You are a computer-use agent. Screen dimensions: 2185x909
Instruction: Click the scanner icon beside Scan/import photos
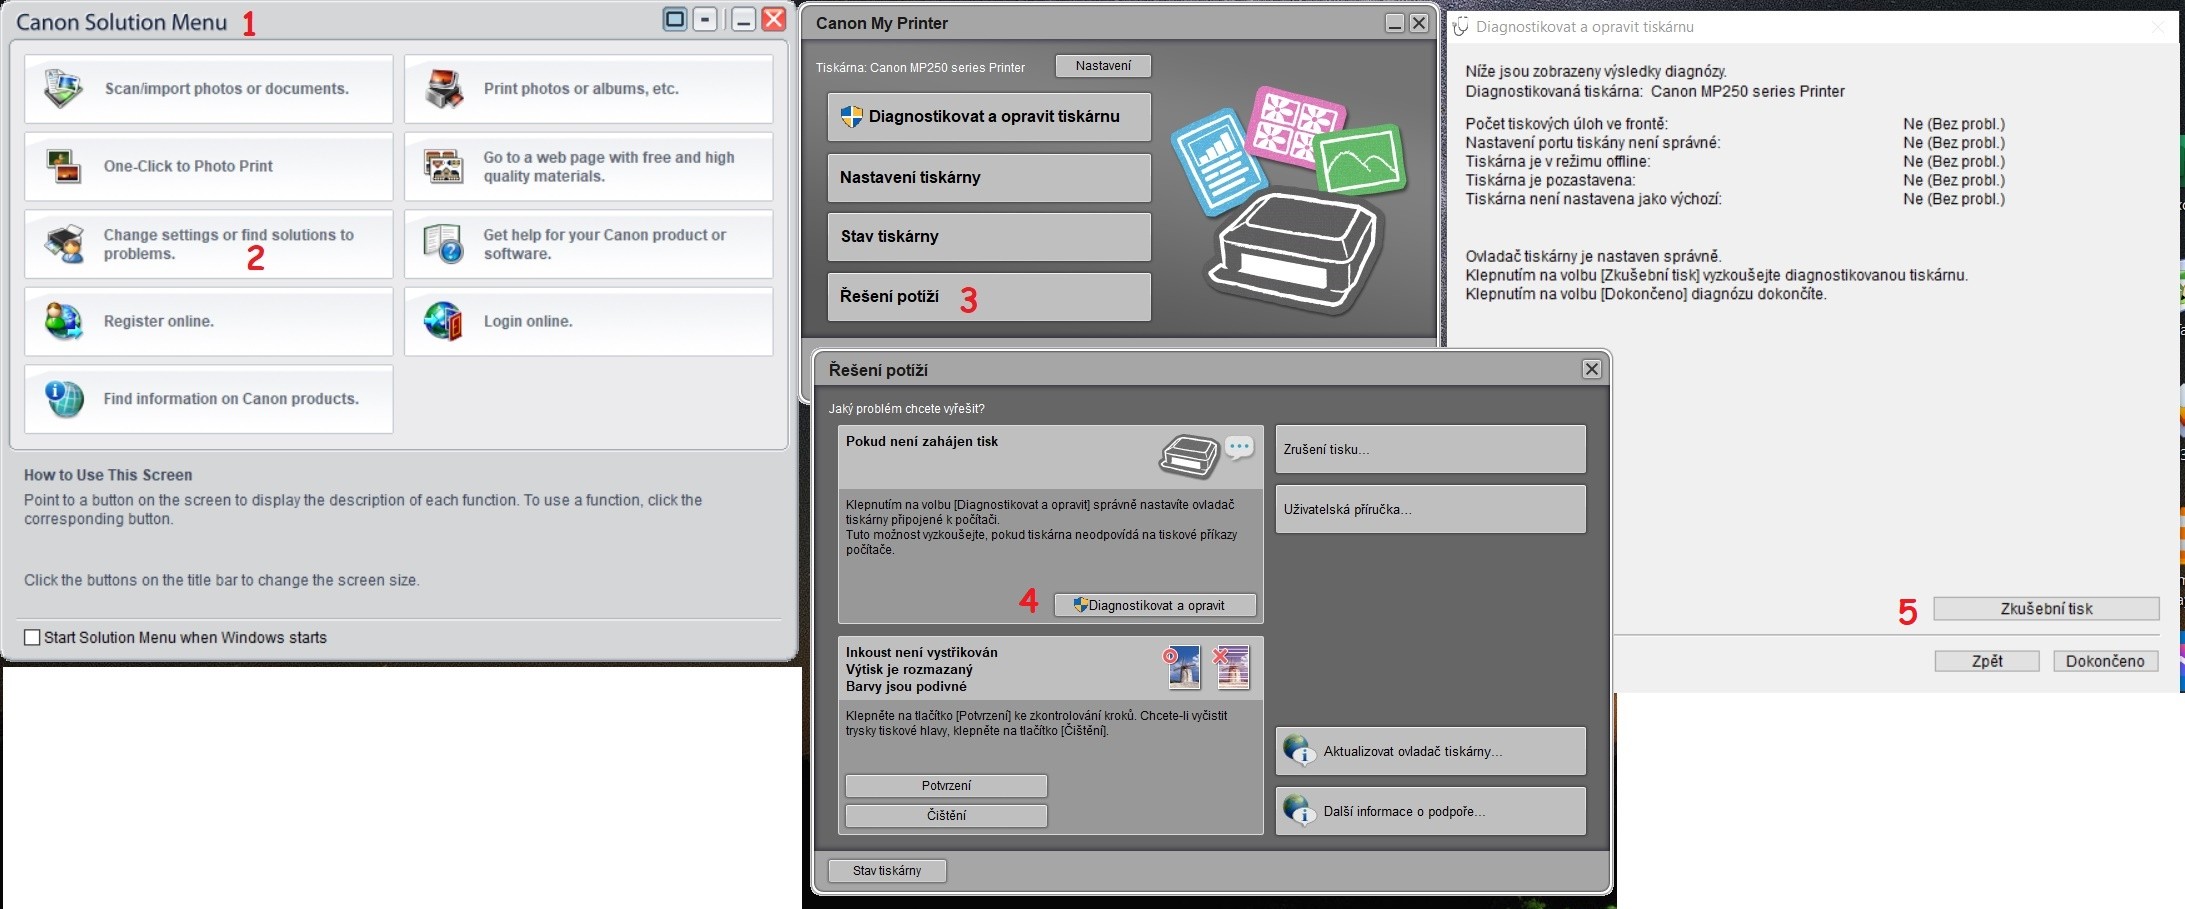coord(63,89)
